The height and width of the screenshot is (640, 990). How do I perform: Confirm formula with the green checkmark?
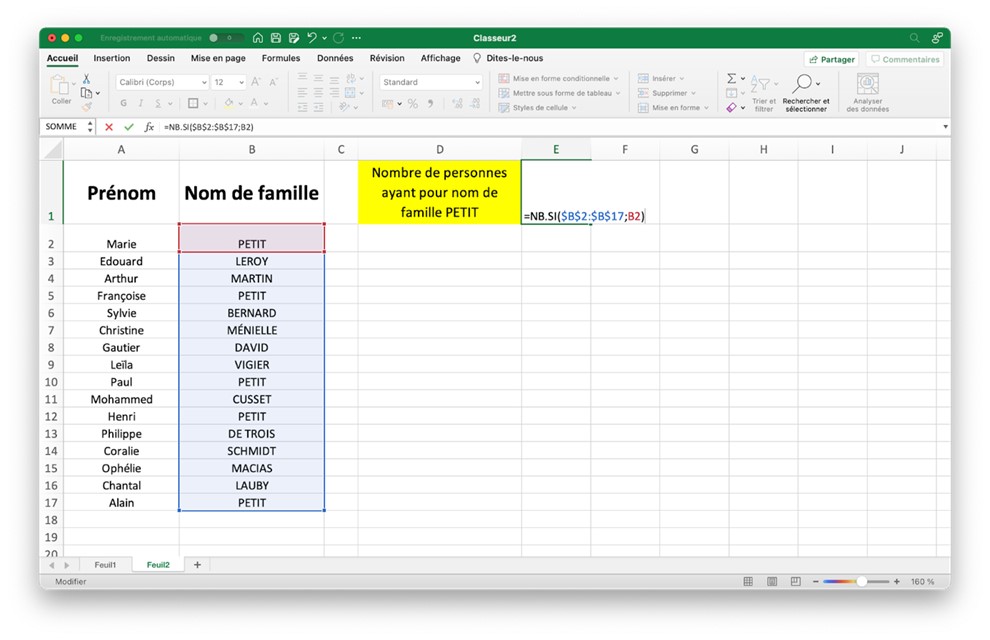(129, 126)
